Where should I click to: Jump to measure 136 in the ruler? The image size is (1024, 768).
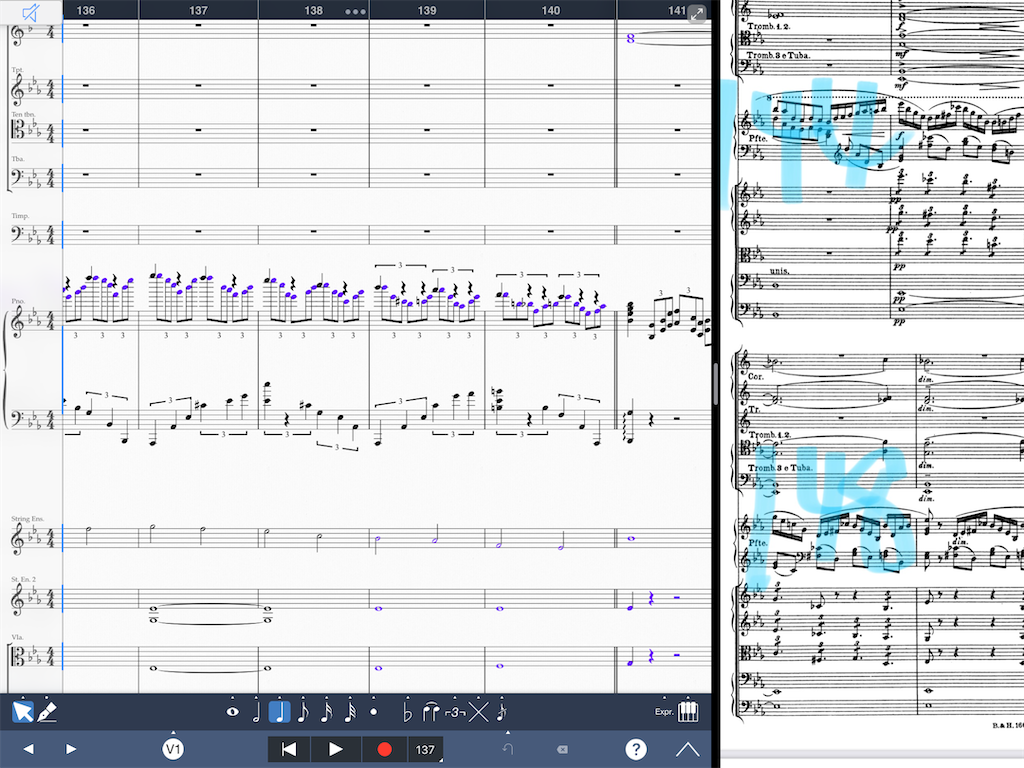point(86,10)
